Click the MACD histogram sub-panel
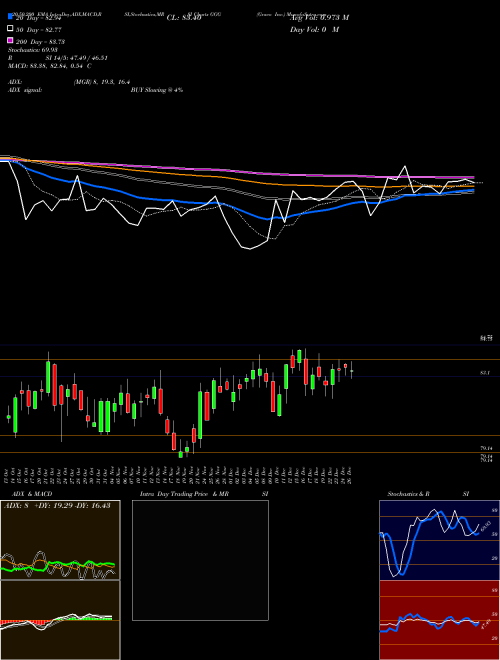 60,620
